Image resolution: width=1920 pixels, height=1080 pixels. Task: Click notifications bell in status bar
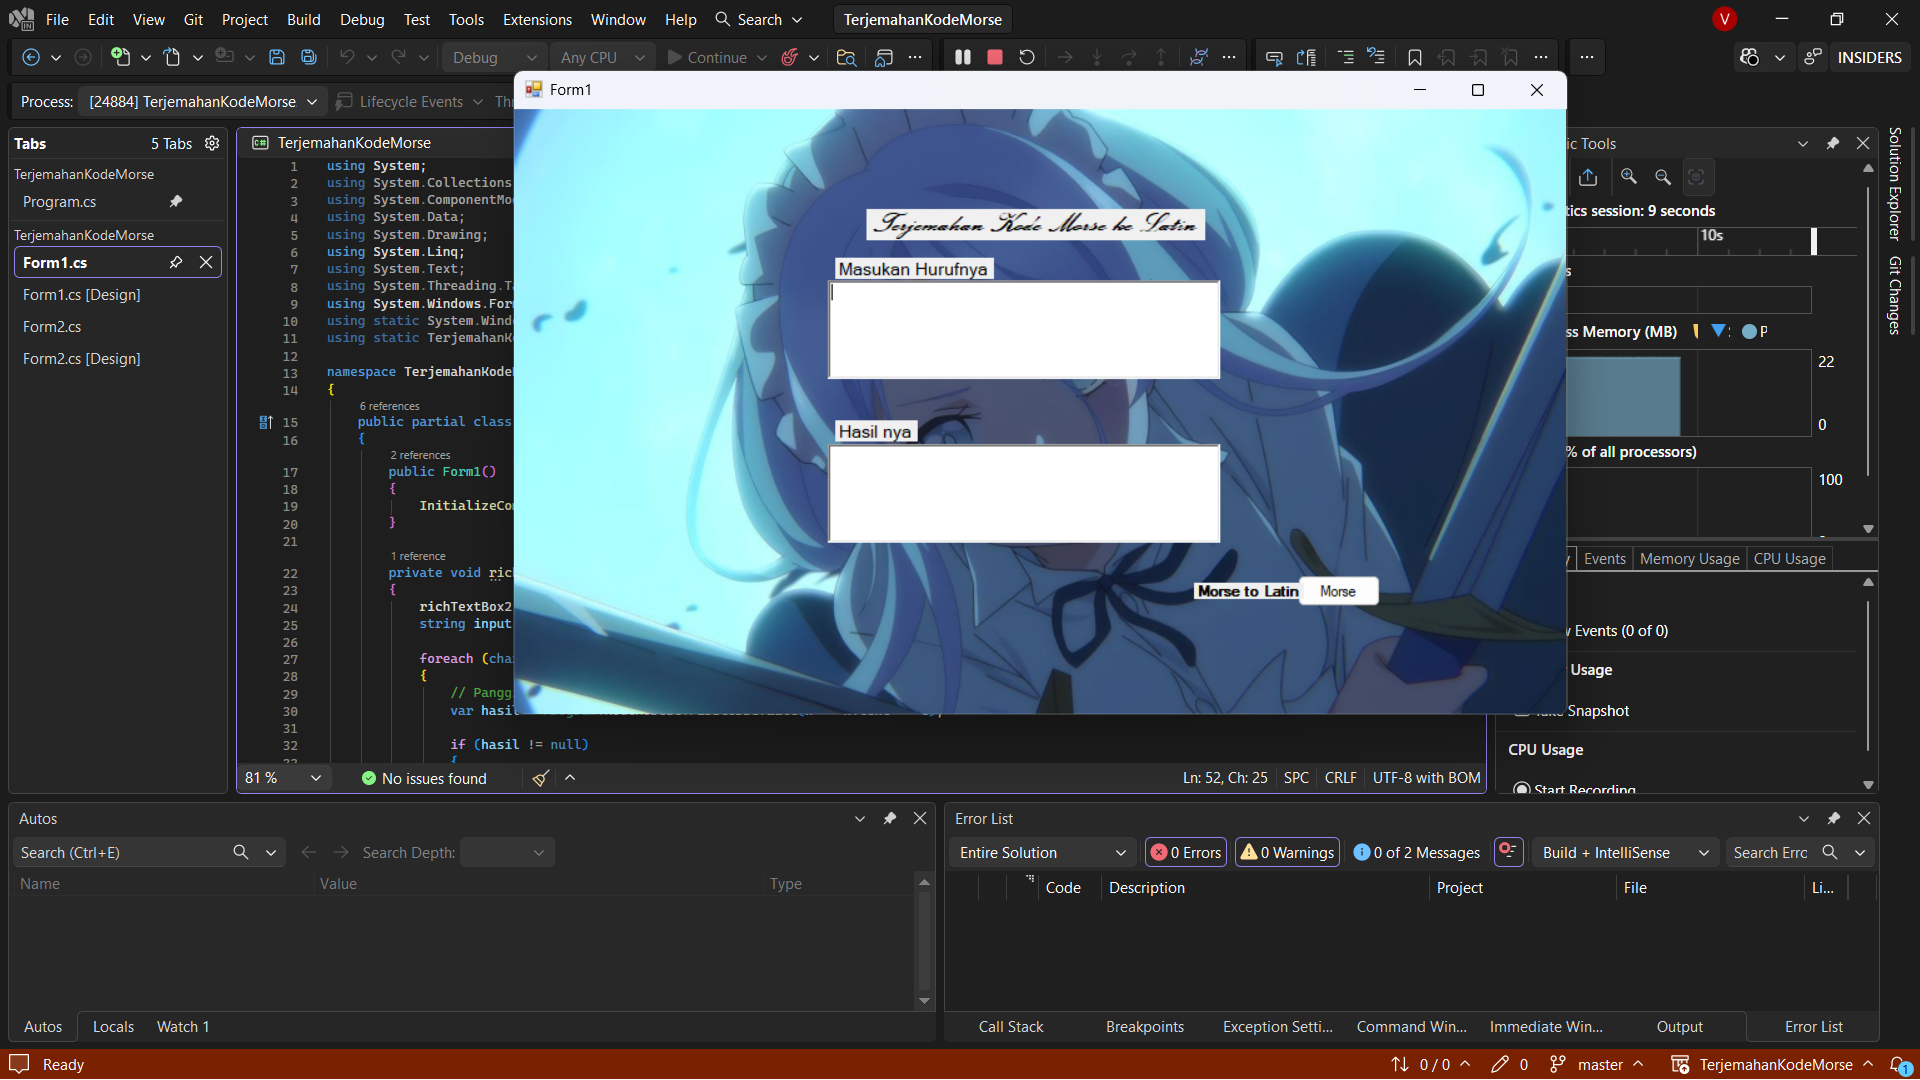pyautogui.click(x=1899, y=1065)
